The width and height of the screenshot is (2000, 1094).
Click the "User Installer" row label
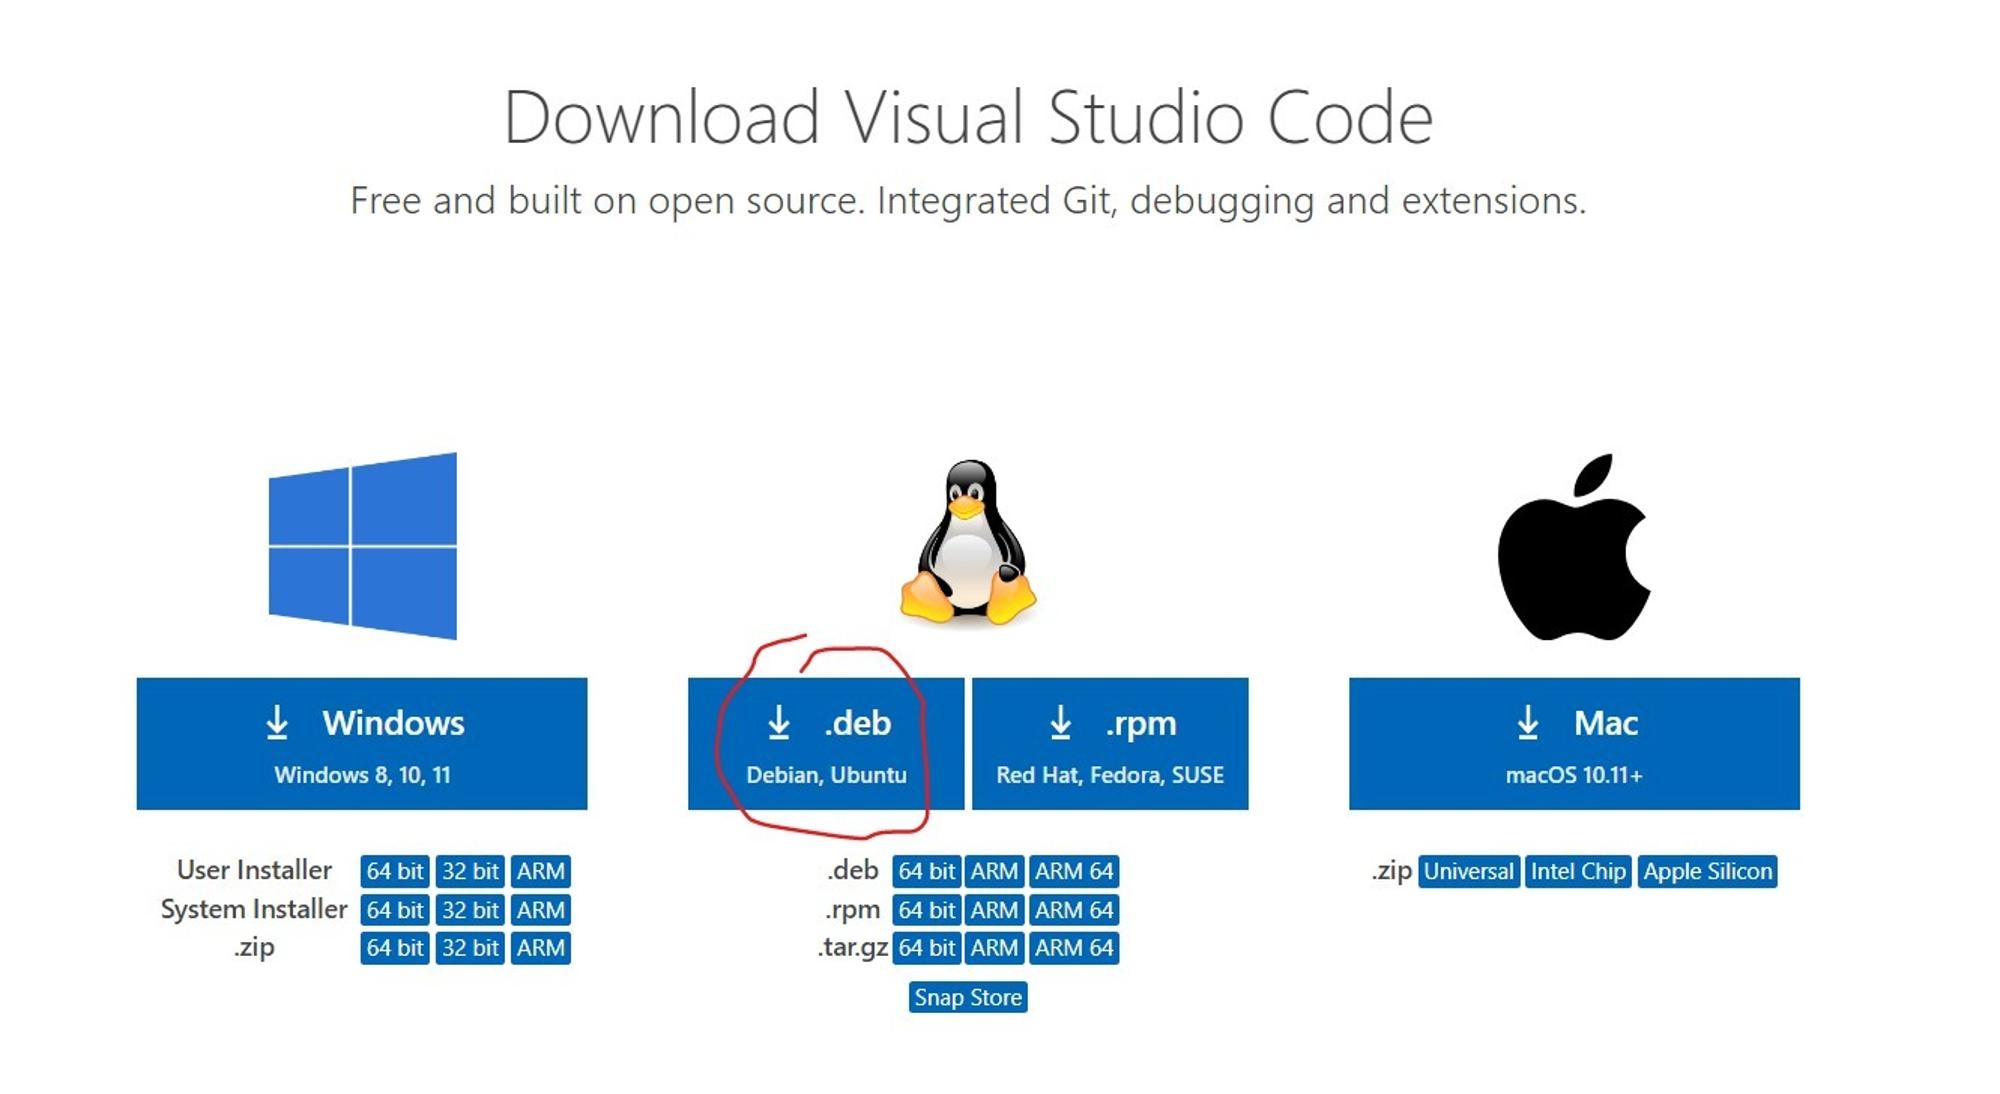click(x=254, y=870)
